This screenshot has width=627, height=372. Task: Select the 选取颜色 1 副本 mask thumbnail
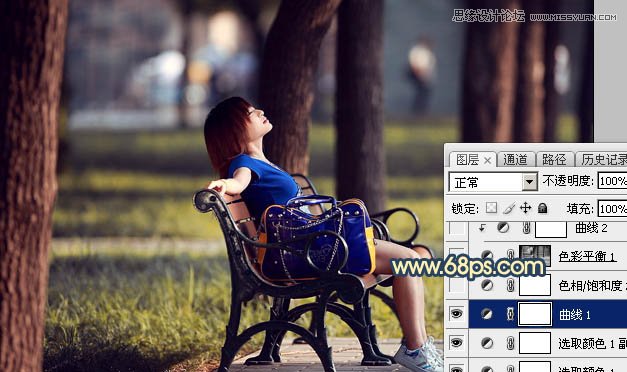(x=535, y=343)
